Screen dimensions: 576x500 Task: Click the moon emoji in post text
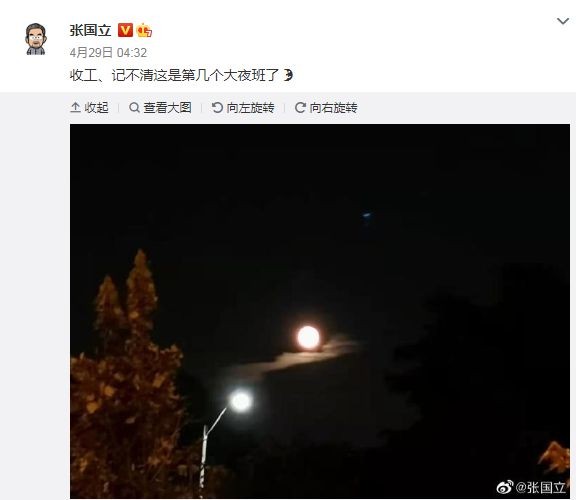pyautogui.click(x=288, y=75)
